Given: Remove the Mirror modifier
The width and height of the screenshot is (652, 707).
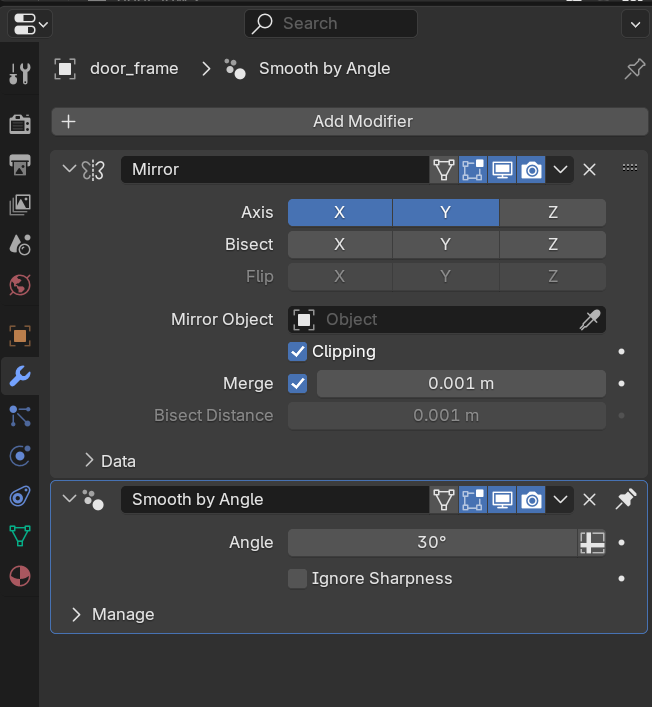Looking at the screenshot, I should pyautogui.click(x=589, y=170).
